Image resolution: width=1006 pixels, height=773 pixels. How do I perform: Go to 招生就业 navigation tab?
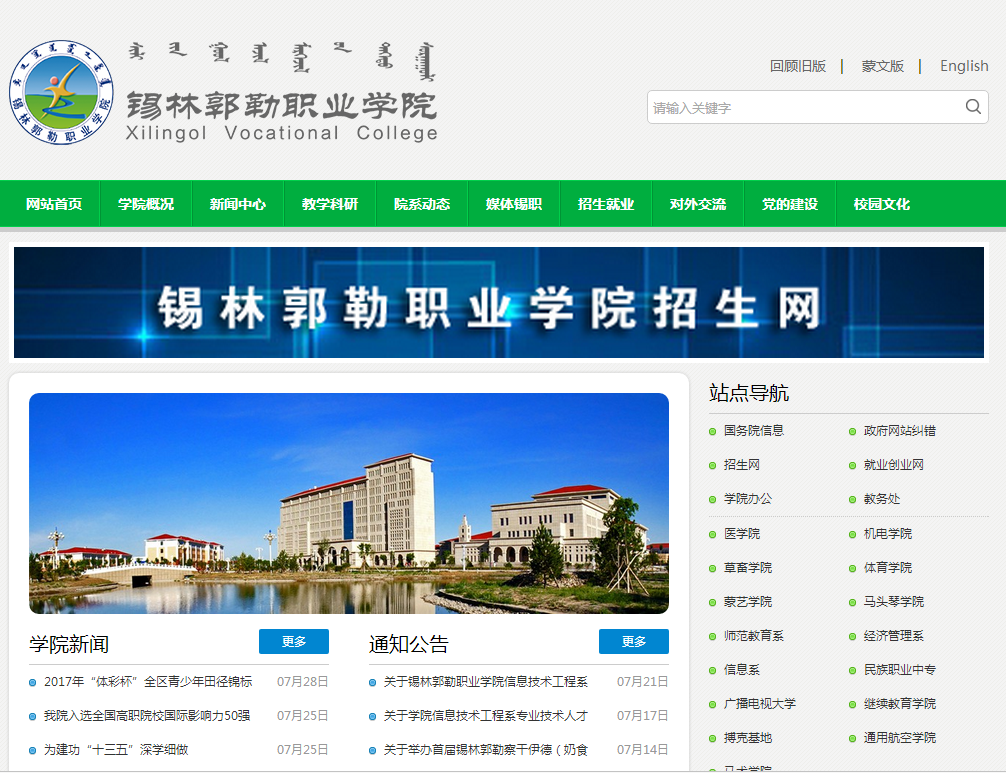click(x=606, y=204)
